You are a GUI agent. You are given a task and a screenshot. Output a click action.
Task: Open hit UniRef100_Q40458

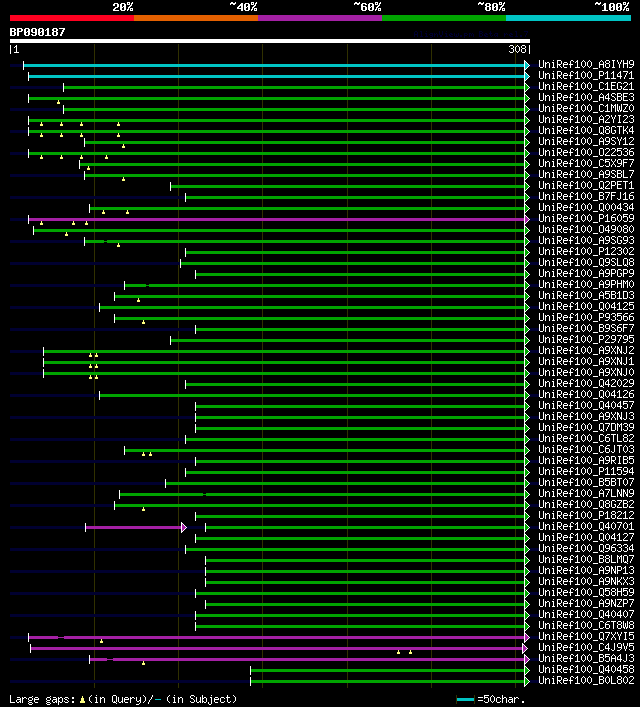586,669
